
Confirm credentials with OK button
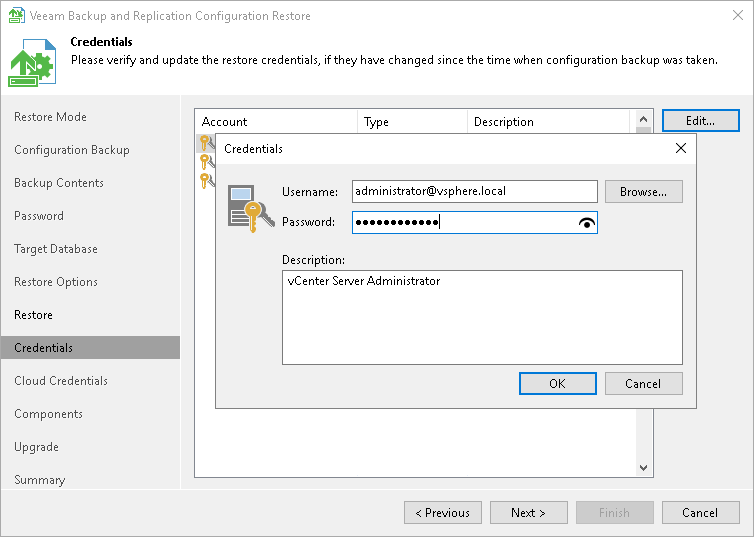(557, 384)
